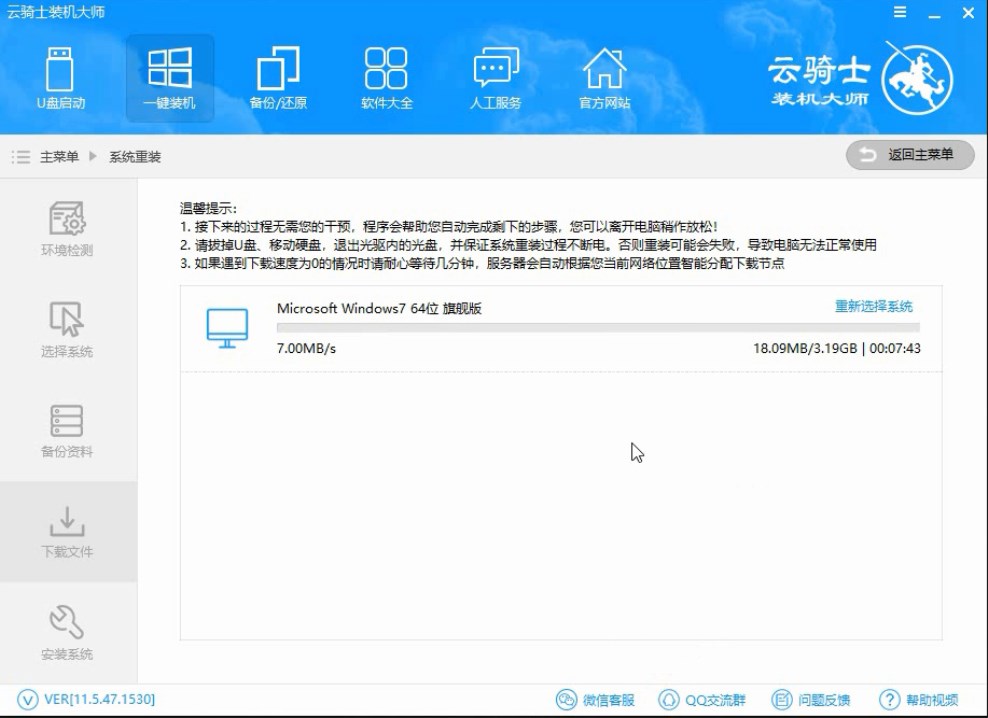
Task: Open 人工服务 support
Action: click(x=494, y=78)
